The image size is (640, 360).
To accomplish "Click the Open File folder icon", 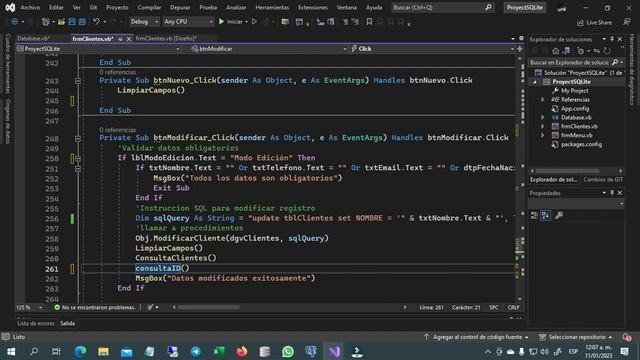I will click(61, 22).
